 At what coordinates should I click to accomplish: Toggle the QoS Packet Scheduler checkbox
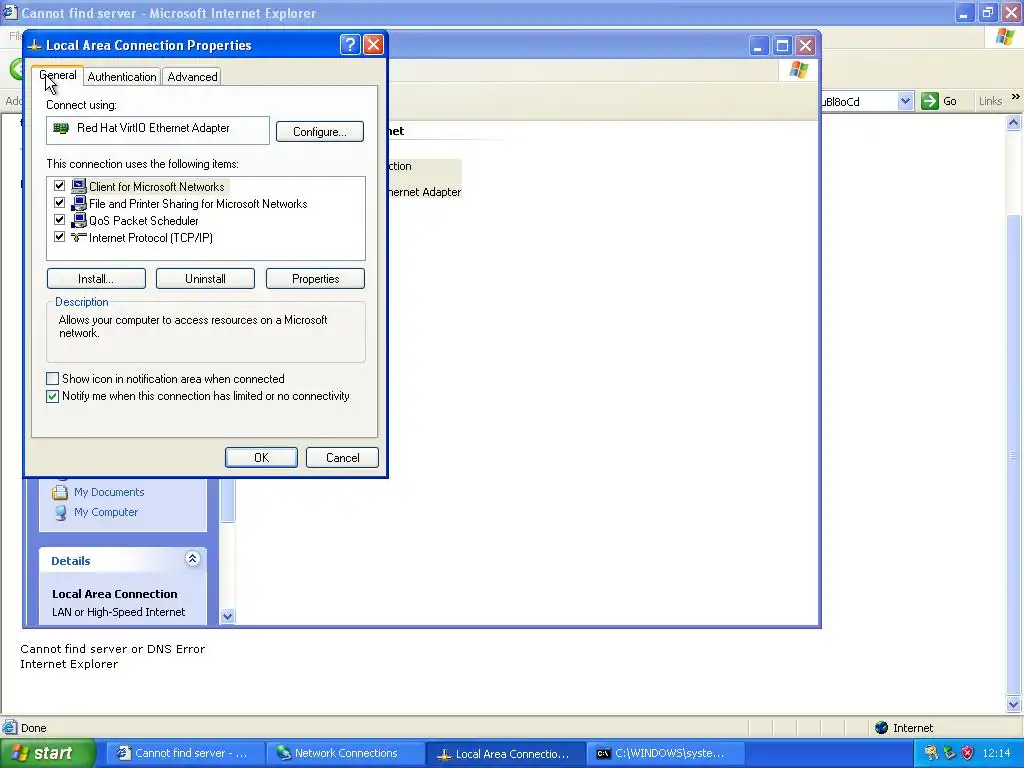coord(59,220)
